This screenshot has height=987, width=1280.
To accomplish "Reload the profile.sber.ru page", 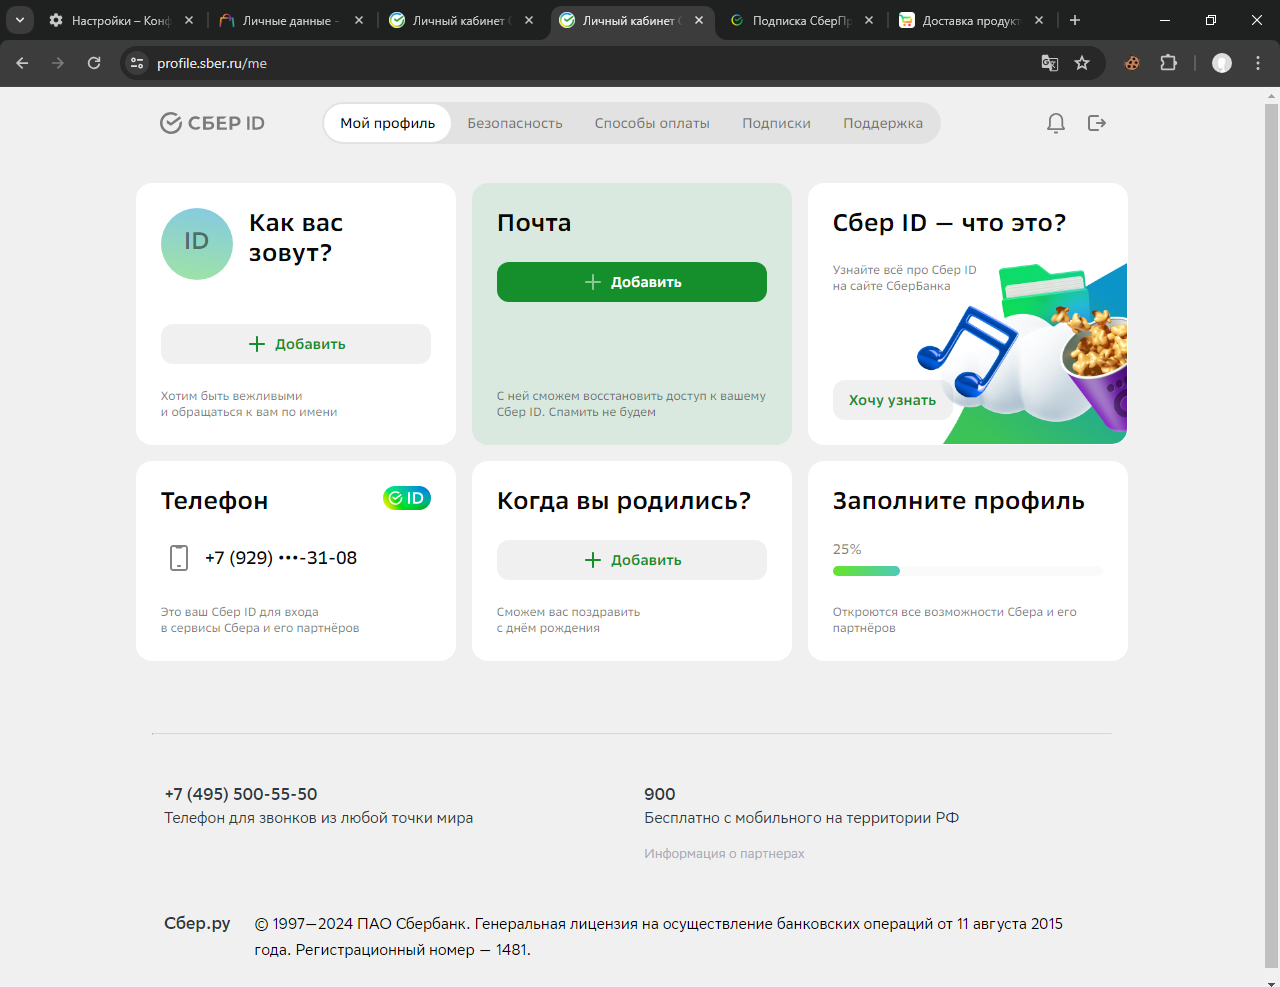I will [94, 63].
